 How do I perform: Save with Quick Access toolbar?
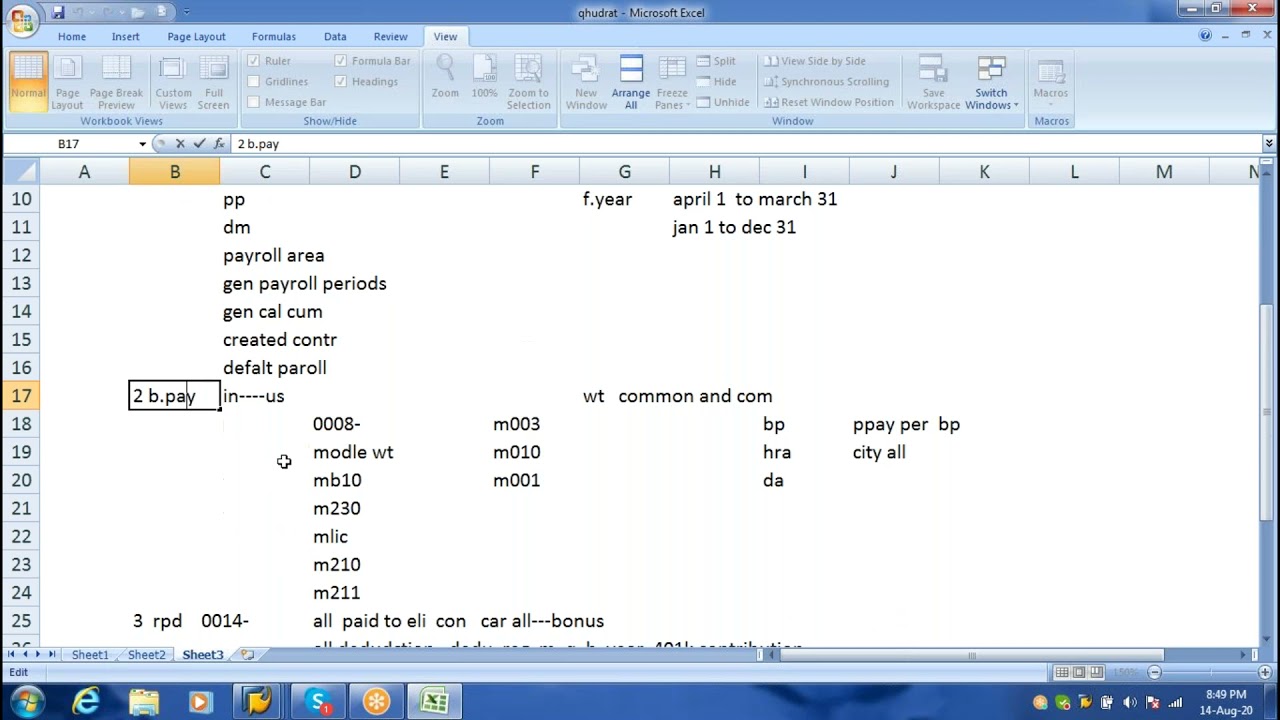tap(58, 12)
